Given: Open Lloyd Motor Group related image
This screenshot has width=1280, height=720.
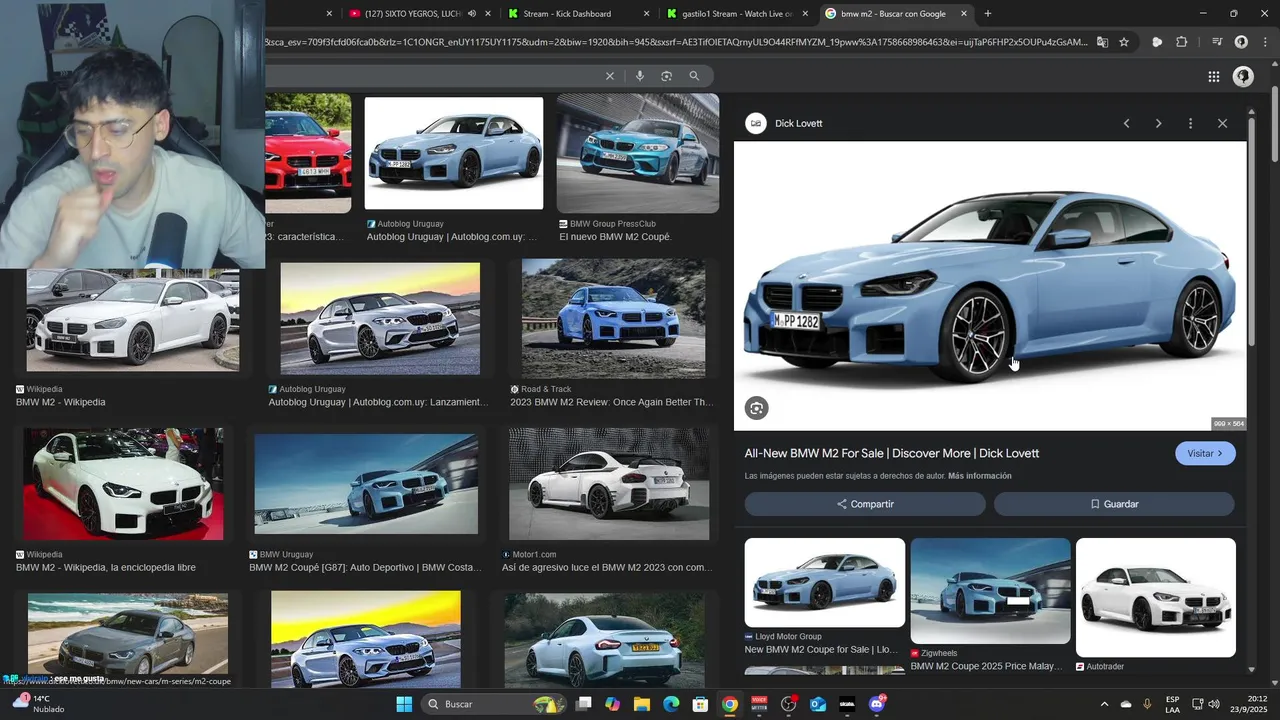Looking at the screenshot, I should click(x=825, y=582).
